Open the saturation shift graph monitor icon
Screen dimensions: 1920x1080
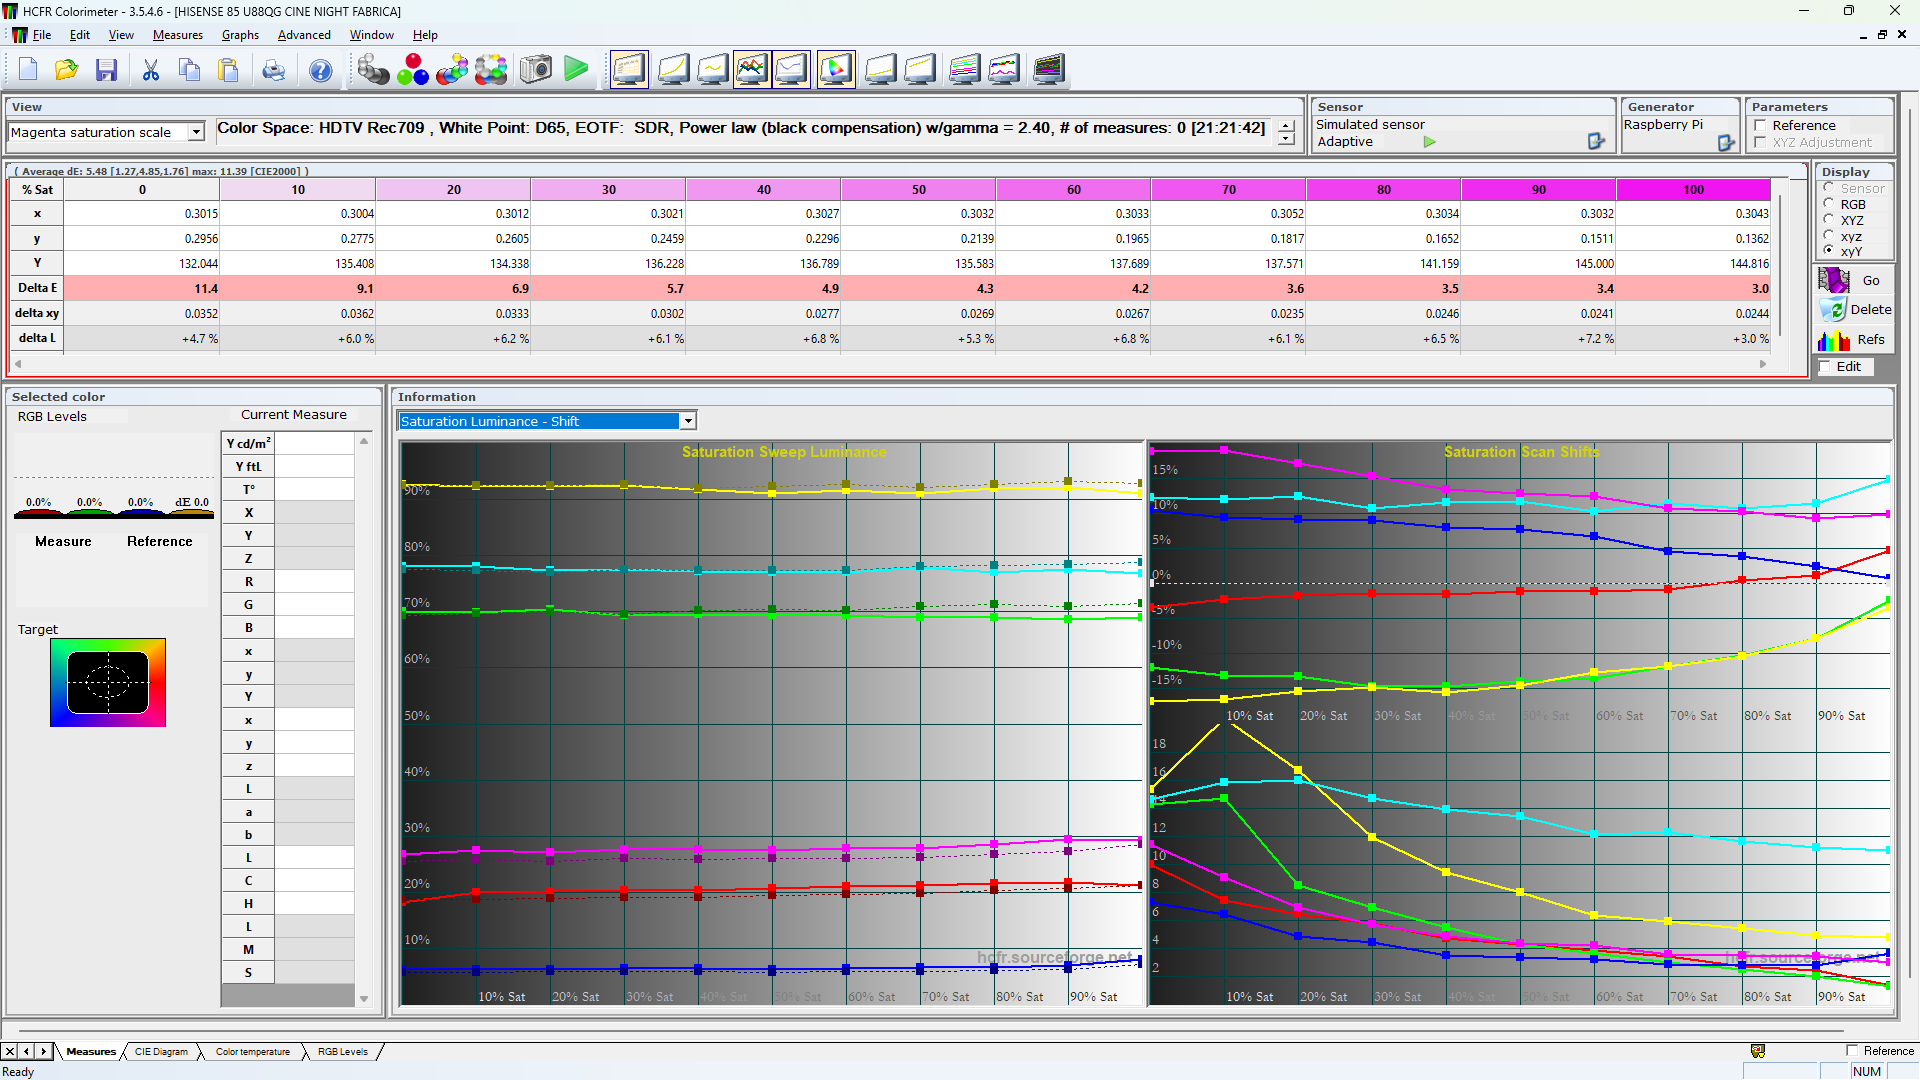pos(1003,69)
